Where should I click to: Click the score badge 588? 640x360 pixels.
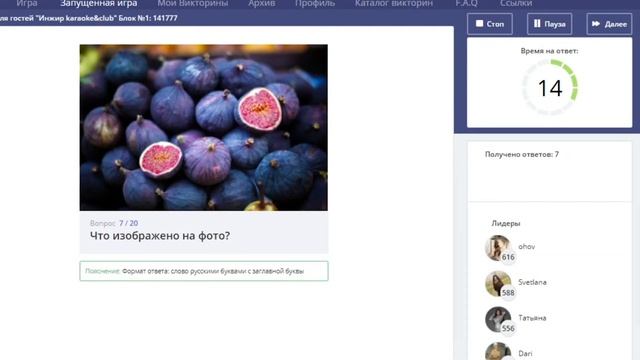(x=508, y=293)
